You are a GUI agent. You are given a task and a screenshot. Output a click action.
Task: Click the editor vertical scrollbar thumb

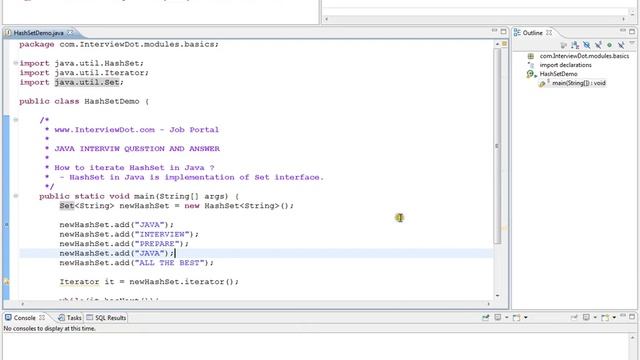coord(497,146)
